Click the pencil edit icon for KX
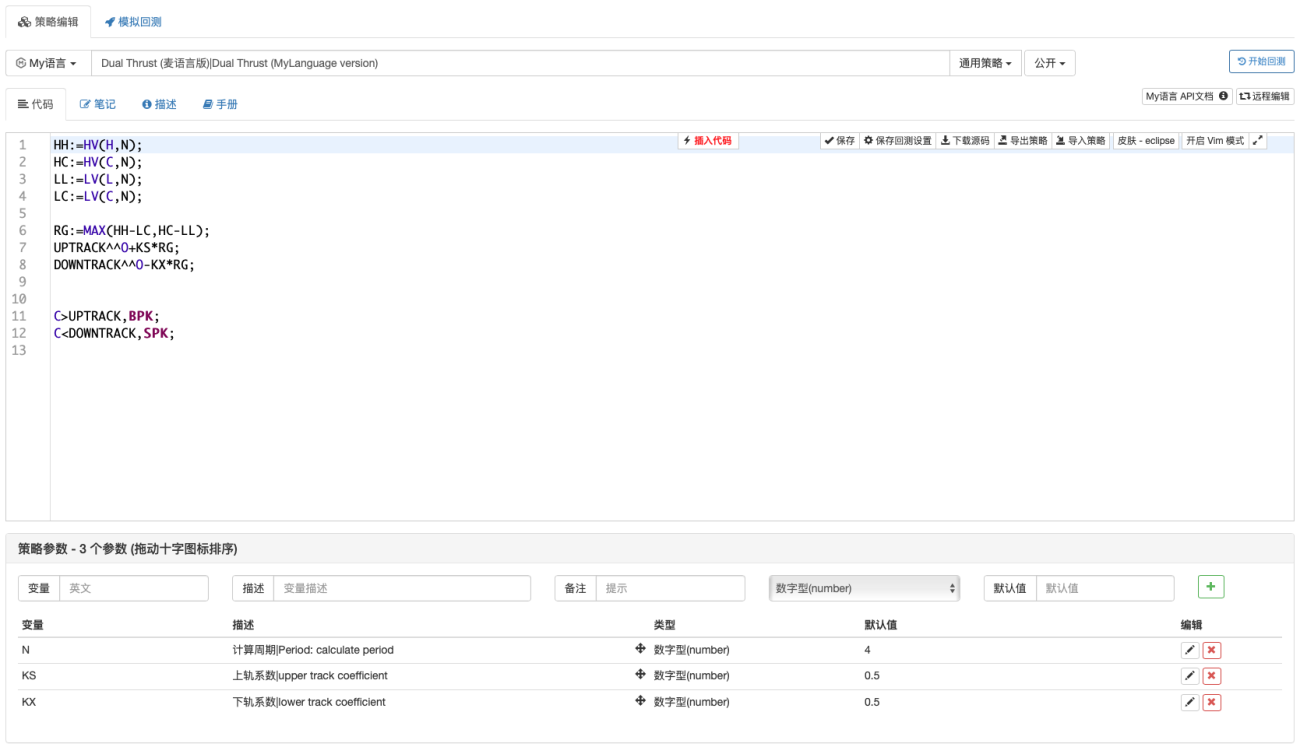 click(x=1190, y=702)
